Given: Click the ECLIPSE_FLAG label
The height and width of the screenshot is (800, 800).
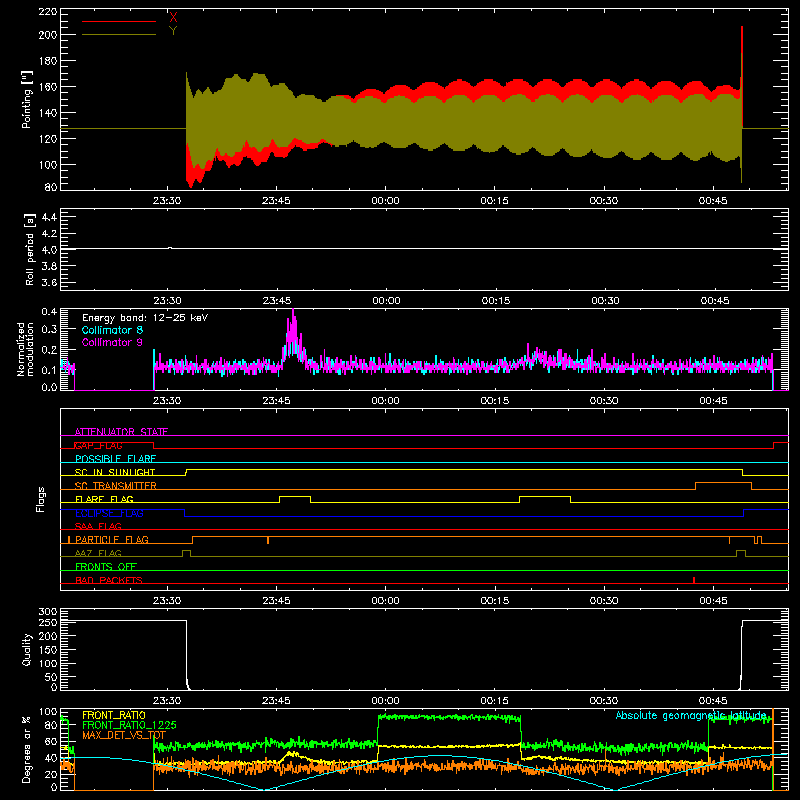Looking at the screenshot, I should (109, 513).
